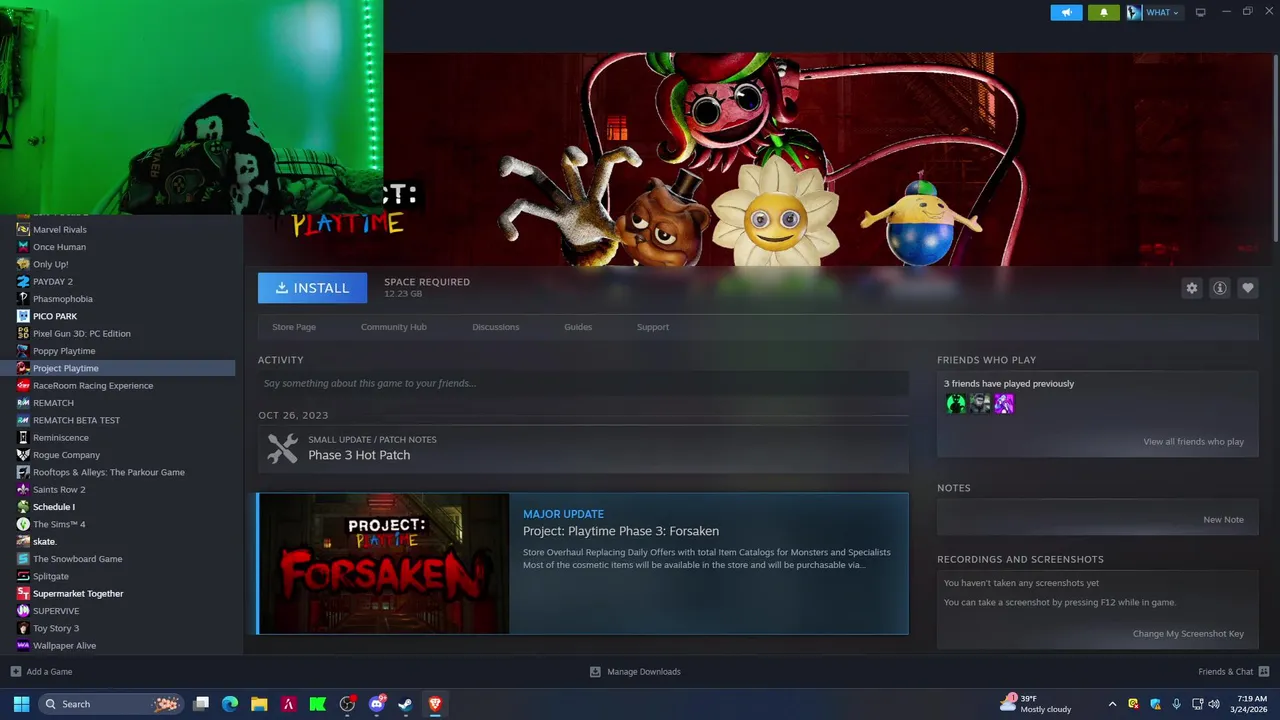Click the RaceRoom Racing Experience icon
Image resolution: width=1280 pixels, height=720 pixels.
[23, 386]
